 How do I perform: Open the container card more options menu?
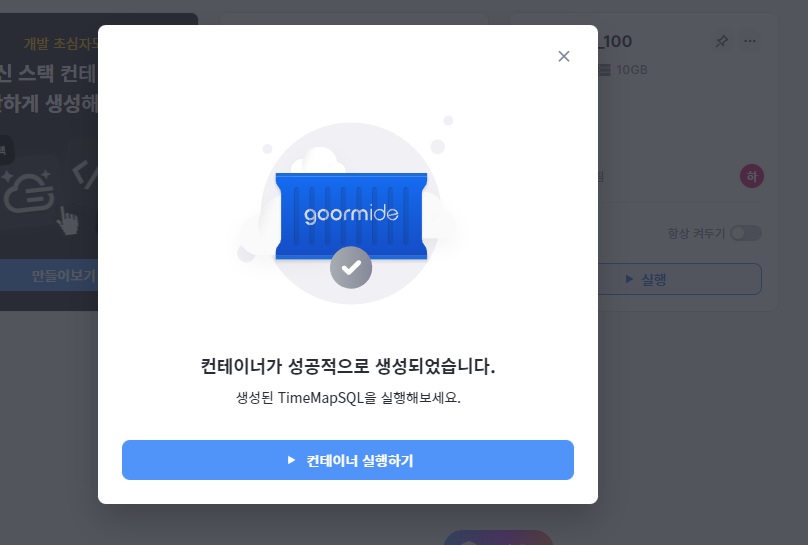[750, 41]
